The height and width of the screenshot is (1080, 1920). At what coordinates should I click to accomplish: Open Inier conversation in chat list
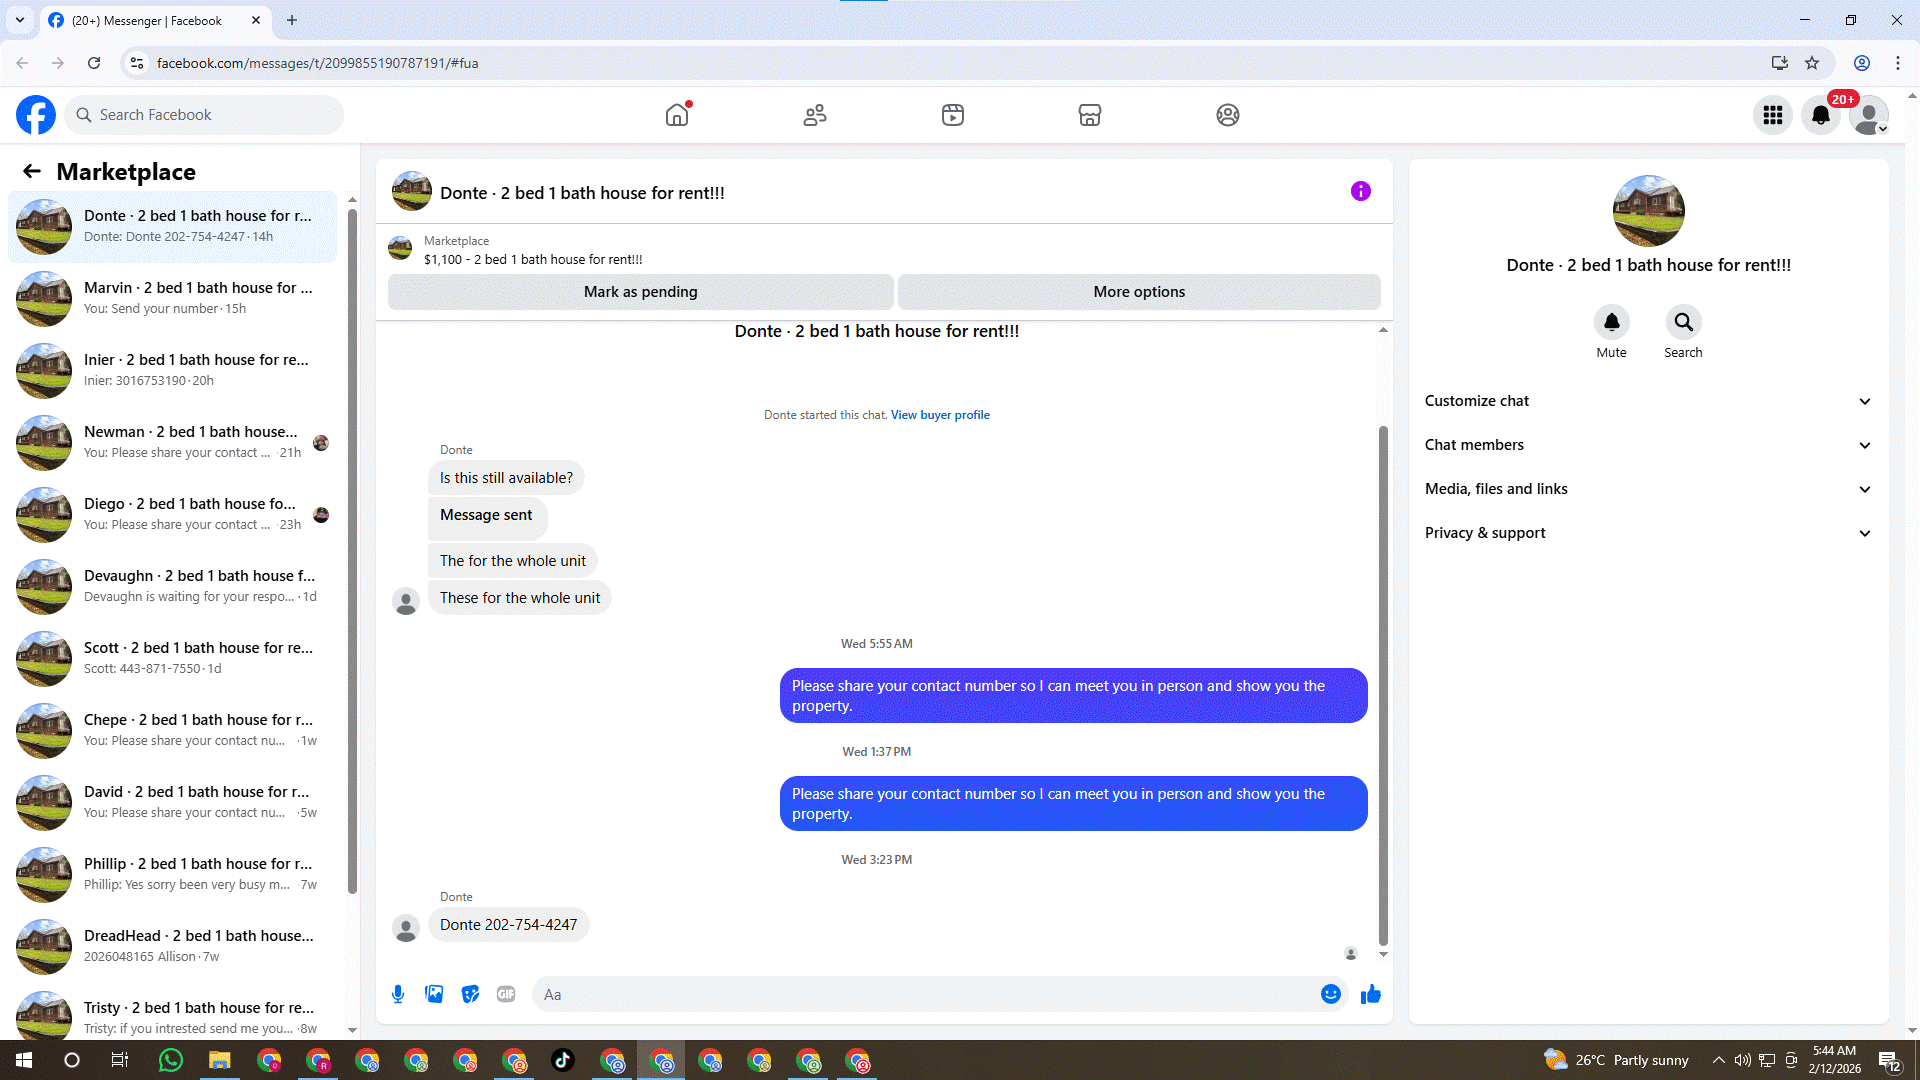click(x=174, y=370)
